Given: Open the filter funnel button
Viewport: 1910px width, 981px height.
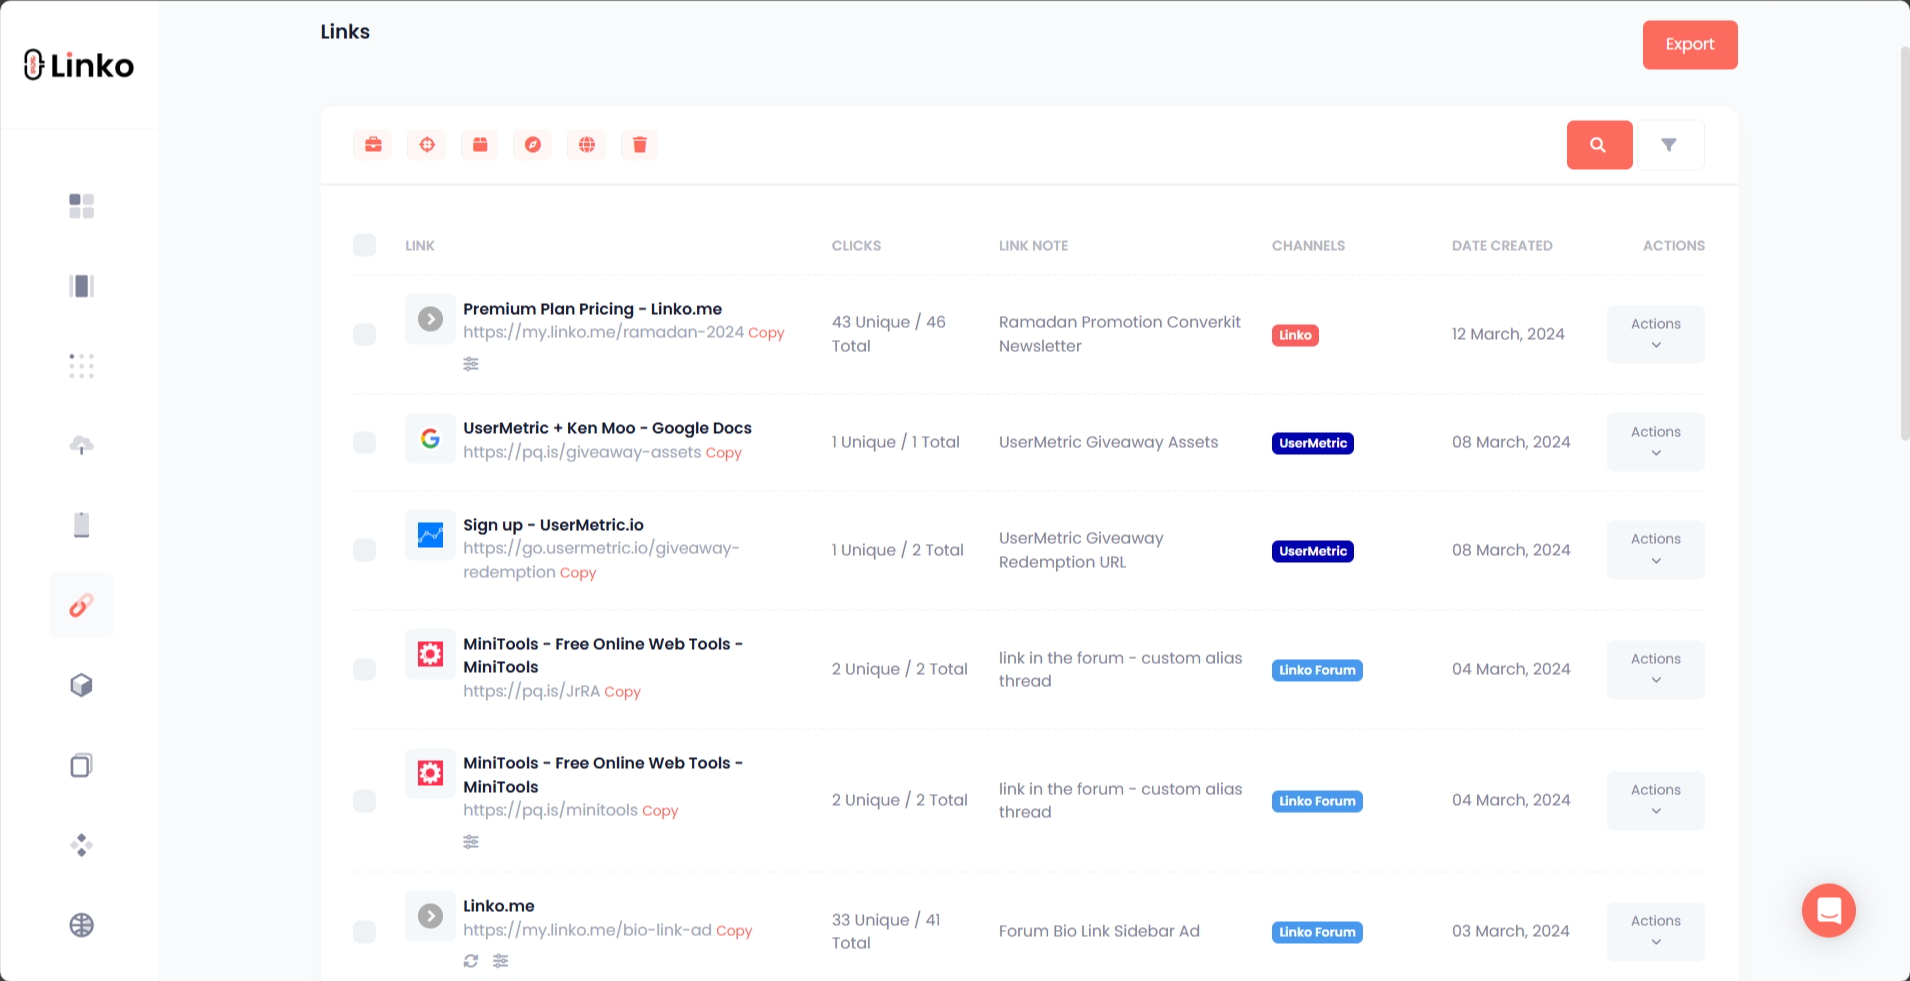Looking at the screenshot, I should click(x=1669, y=145).
